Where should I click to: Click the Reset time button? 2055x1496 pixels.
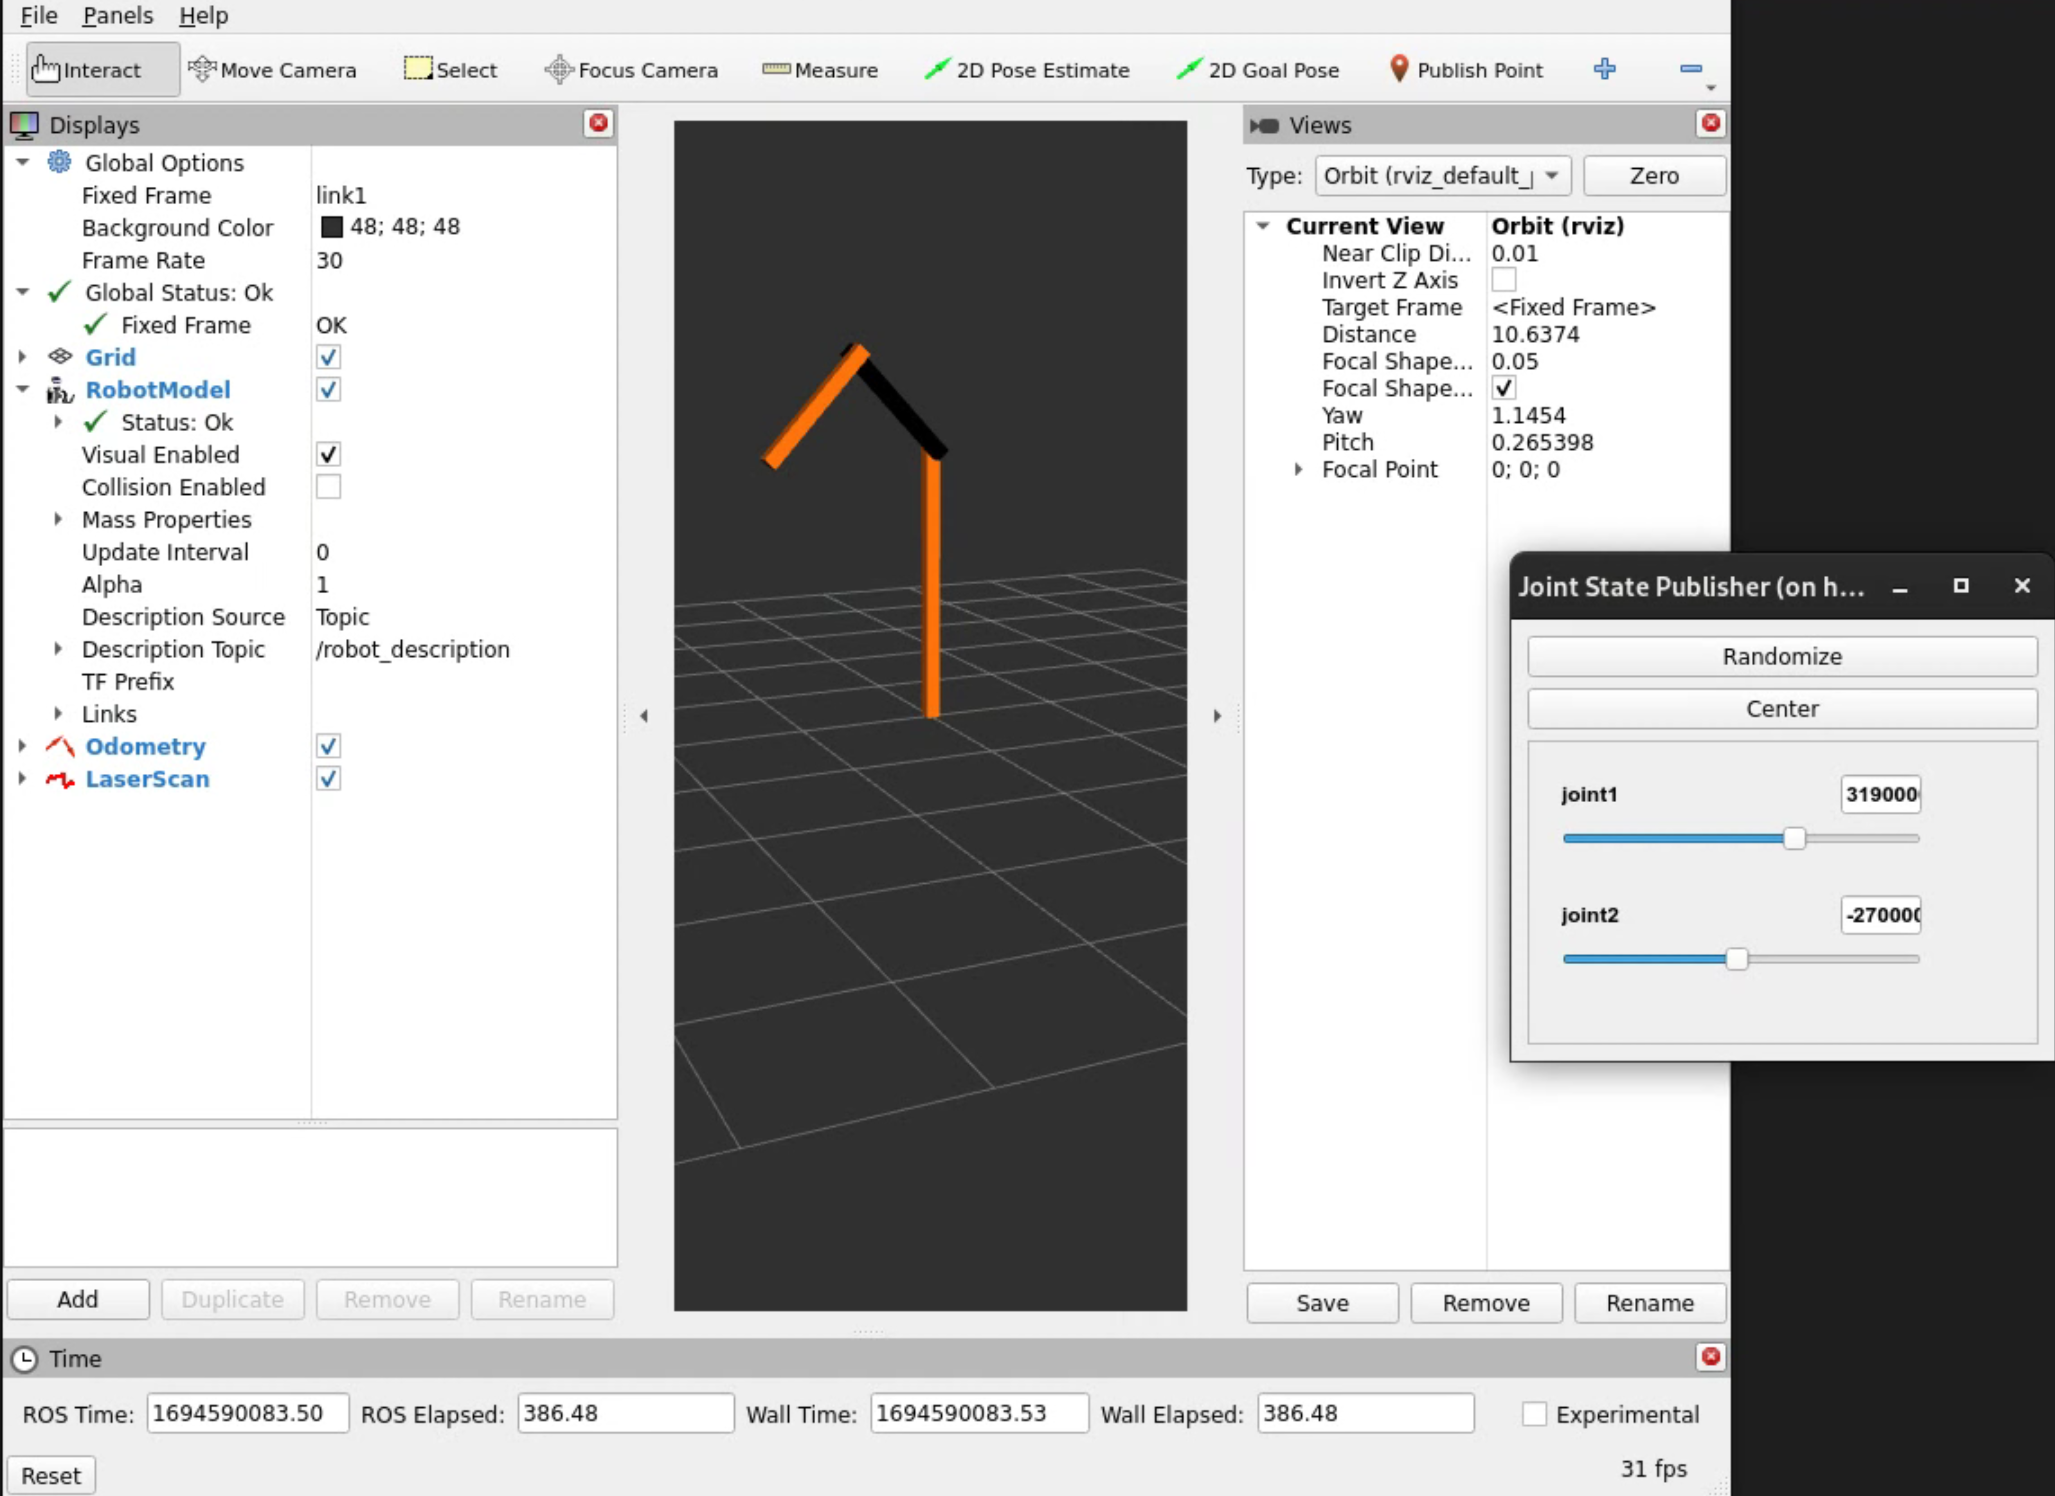coord(51,1476)
